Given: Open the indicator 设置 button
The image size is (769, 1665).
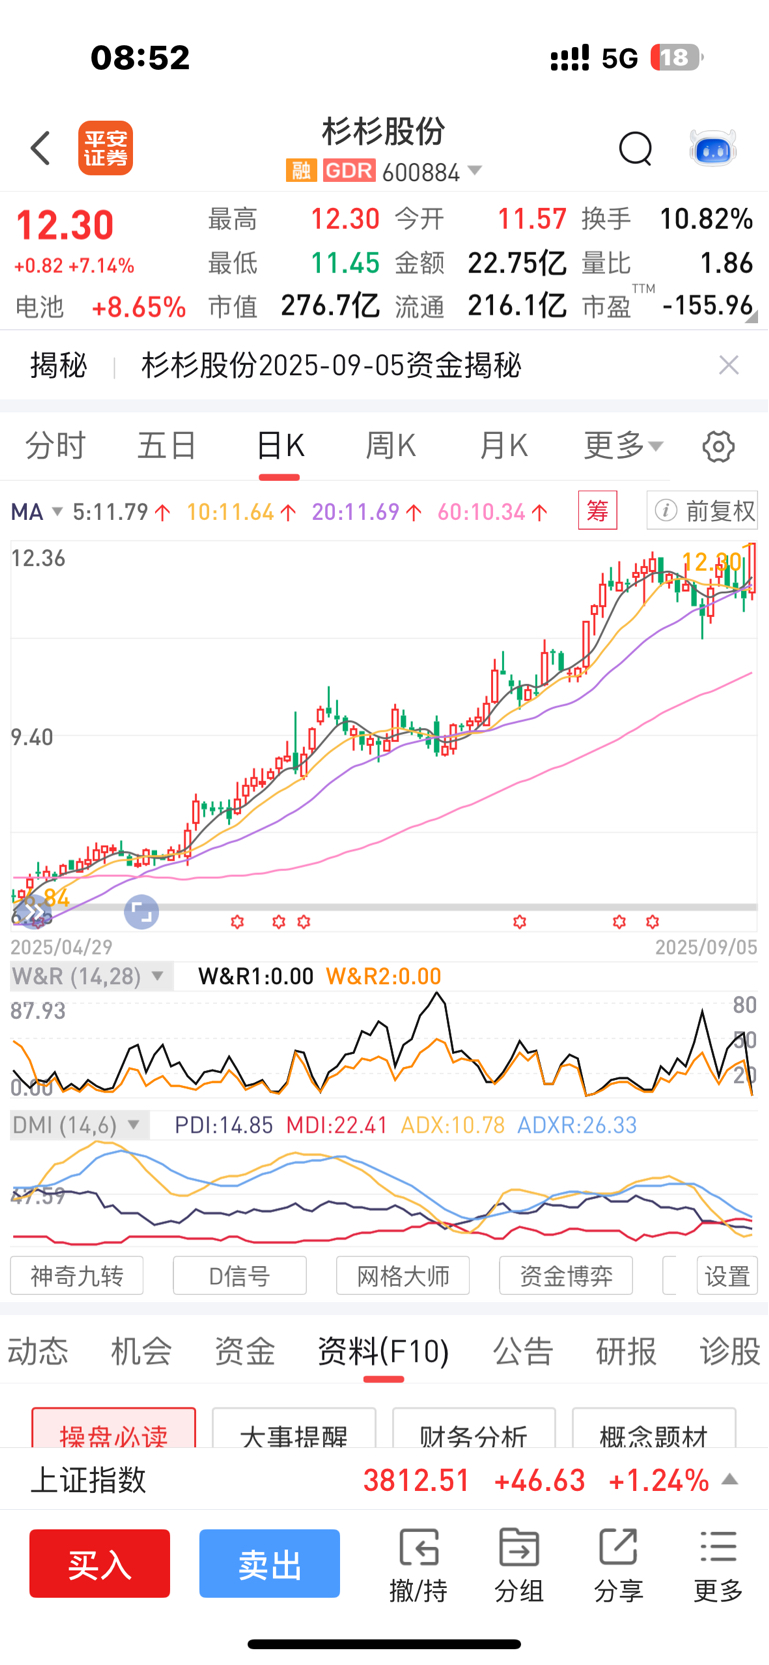Looking at the screenshot, I should [727, 1276].
